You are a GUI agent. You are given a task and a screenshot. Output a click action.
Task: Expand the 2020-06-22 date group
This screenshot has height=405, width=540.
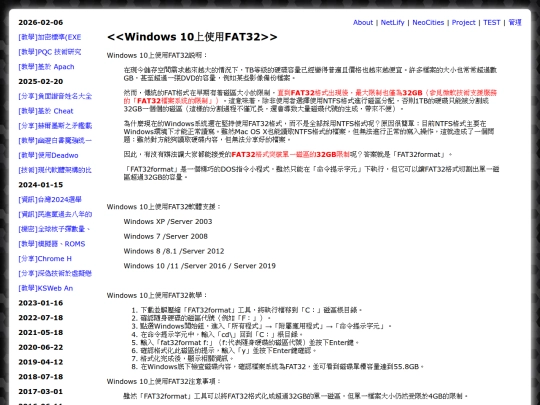[41, 347]
